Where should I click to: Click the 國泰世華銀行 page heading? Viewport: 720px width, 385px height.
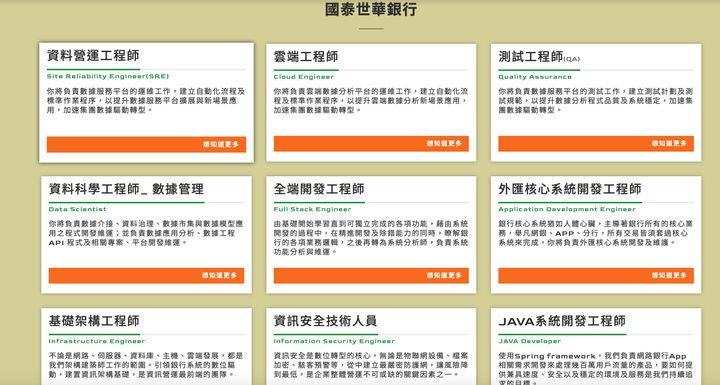(x=371, y=9)
